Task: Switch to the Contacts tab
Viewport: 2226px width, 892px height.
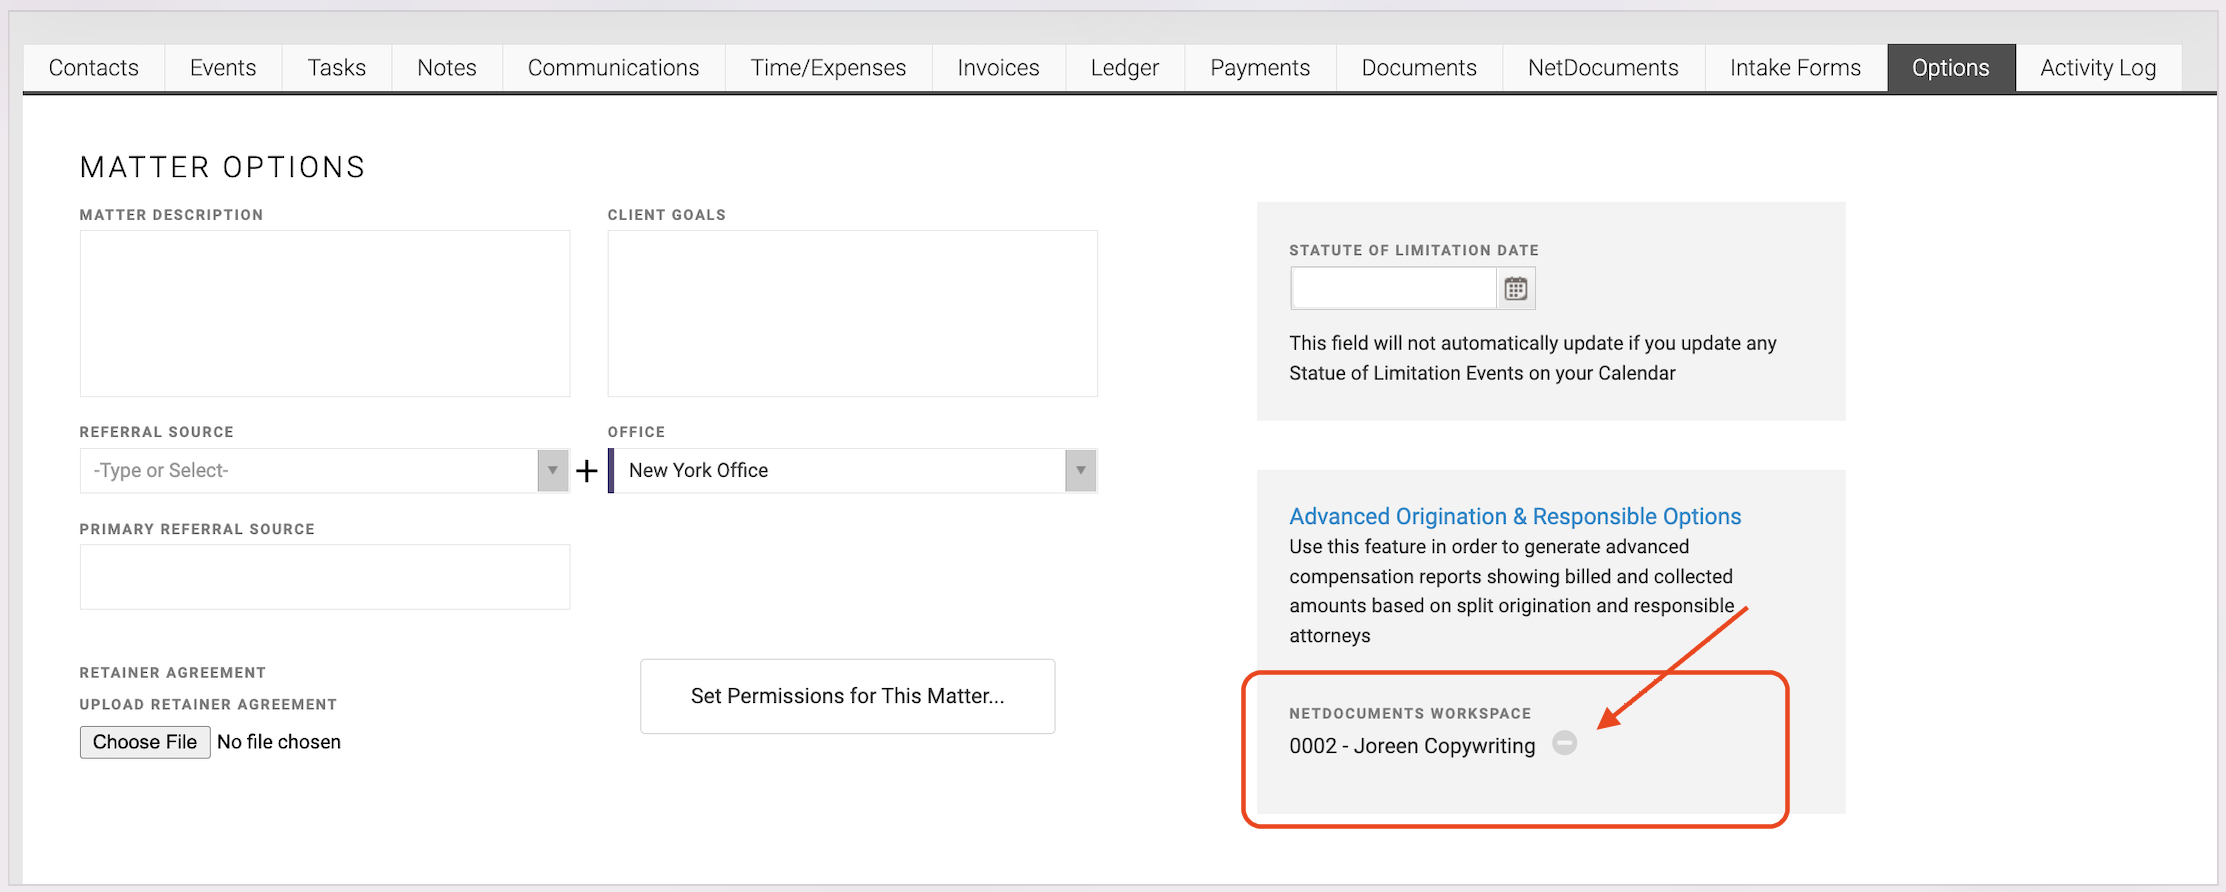Action: click(94, 68)
